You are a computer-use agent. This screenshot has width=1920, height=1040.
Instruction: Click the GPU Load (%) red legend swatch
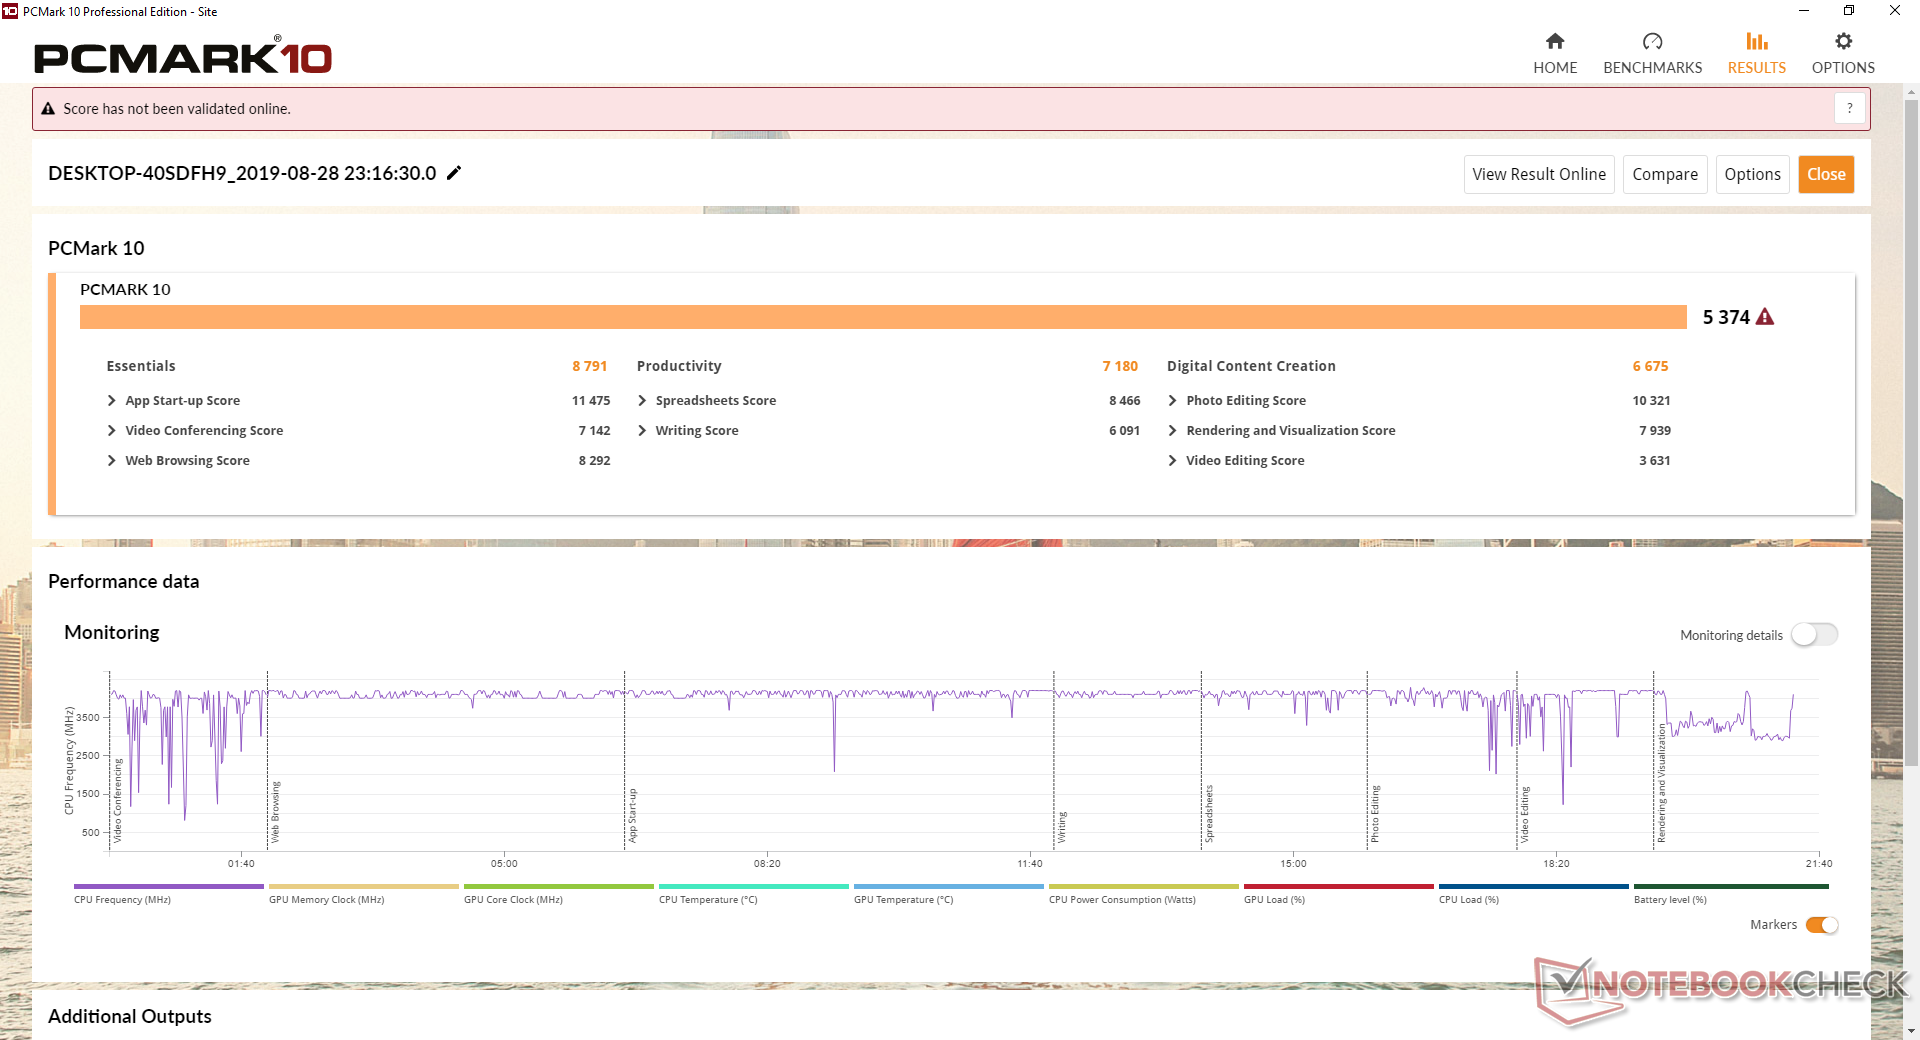point(1338,887)
